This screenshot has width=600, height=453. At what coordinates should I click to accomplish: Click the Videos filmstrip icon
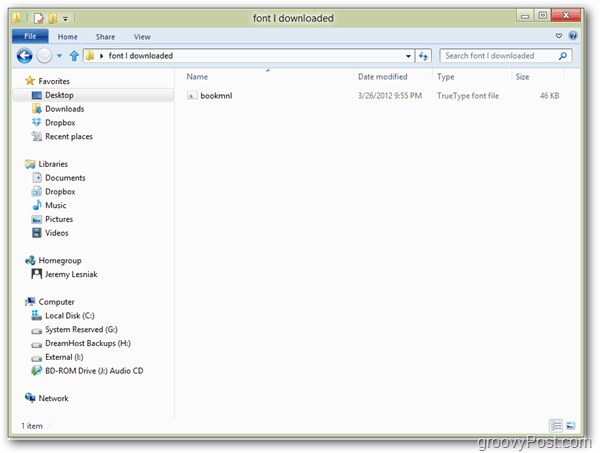37,233
